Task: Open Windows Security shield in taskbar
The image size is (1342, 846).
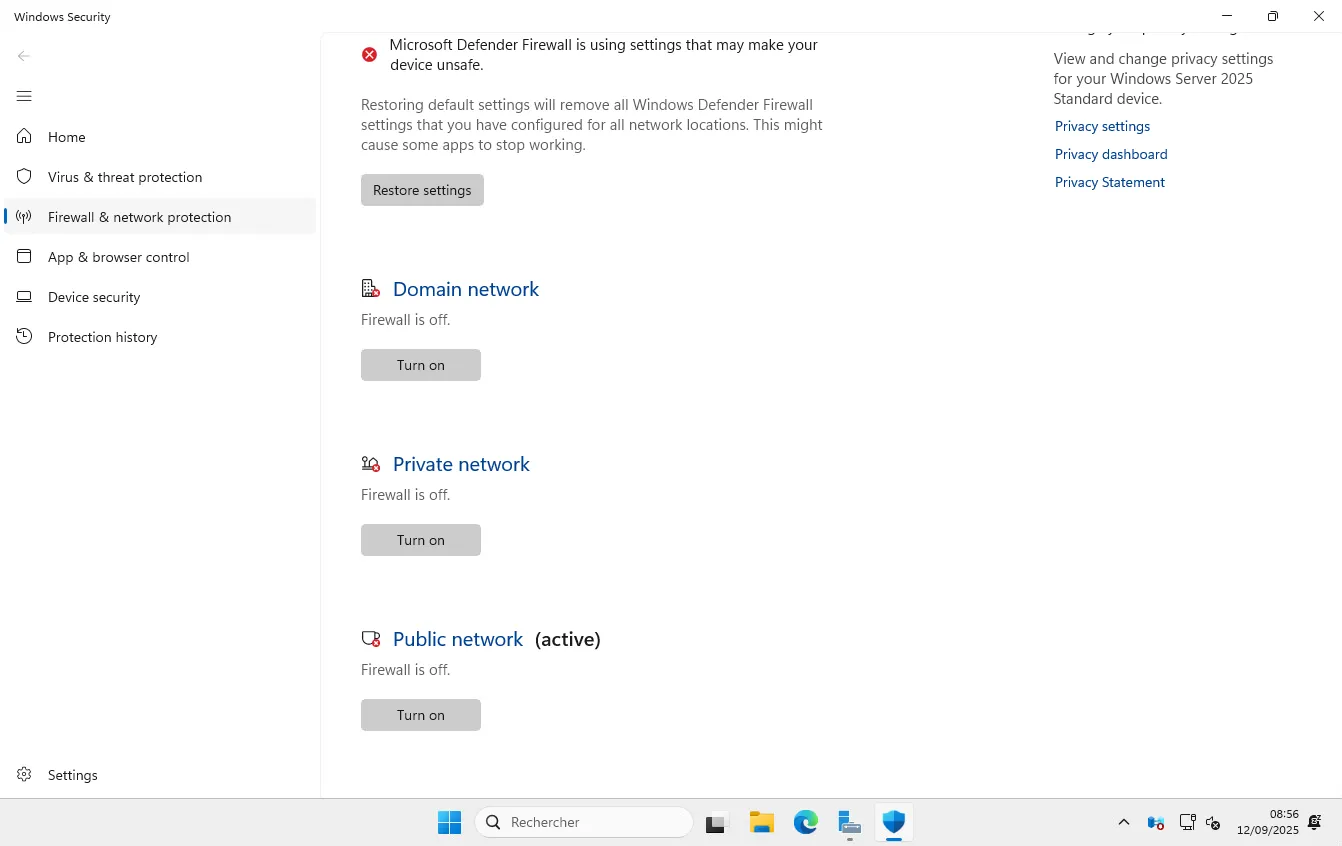Action: [x=893, y=822]
